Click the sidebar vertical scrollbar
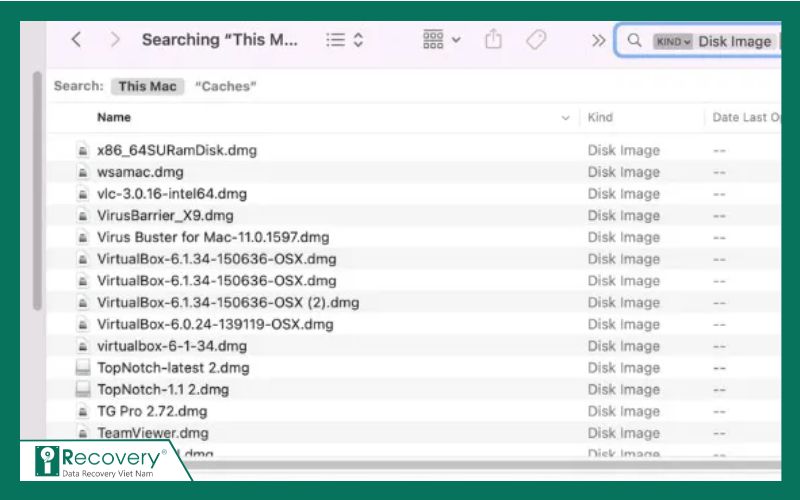800x500 pixels. [37, 191]
